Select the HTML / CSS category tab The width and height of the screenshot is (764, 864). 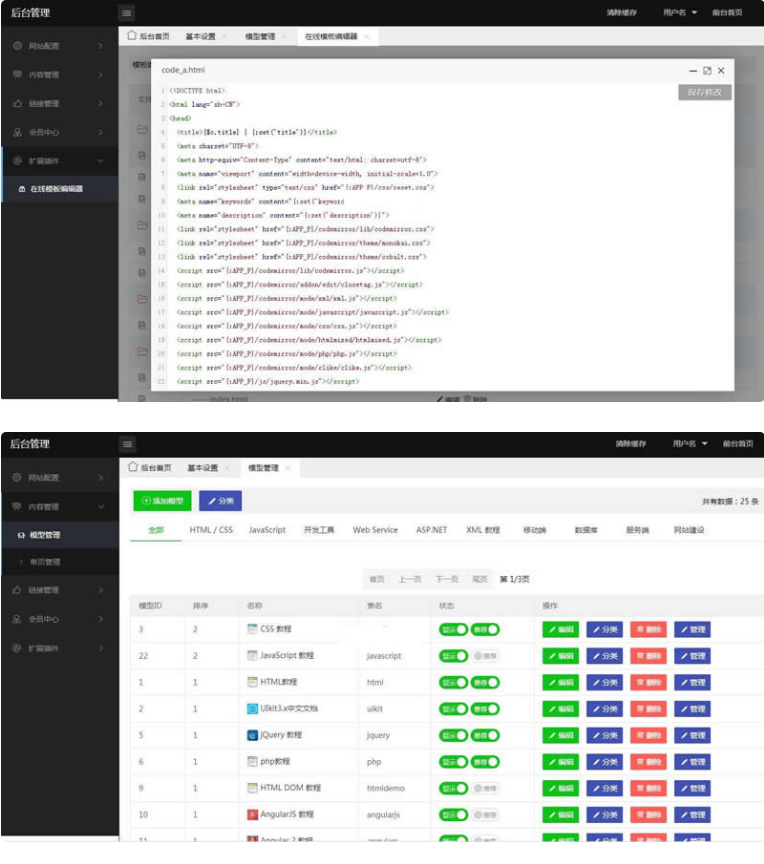pyautogui.click(x=211, y=530)
